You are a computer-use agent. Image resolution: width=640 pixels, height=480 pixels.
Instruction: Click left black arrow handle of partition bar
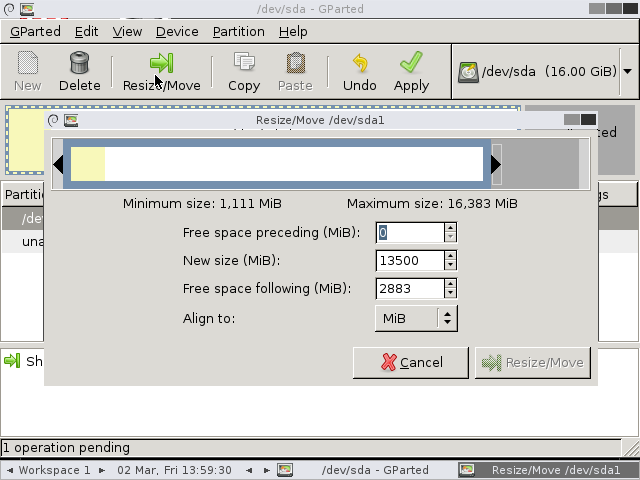(x=58, y=164)
